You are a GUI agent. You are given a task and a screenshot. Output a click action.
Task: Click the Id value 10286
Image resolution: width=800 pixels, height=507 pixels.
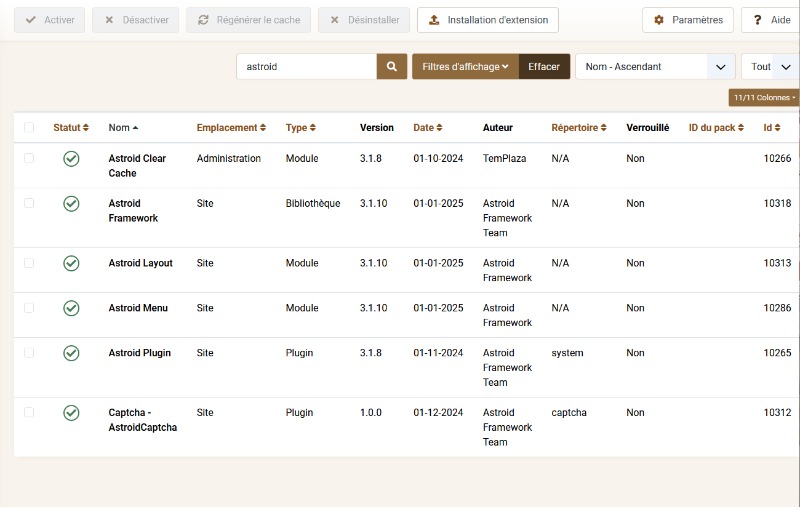click(x=777, y=308)
